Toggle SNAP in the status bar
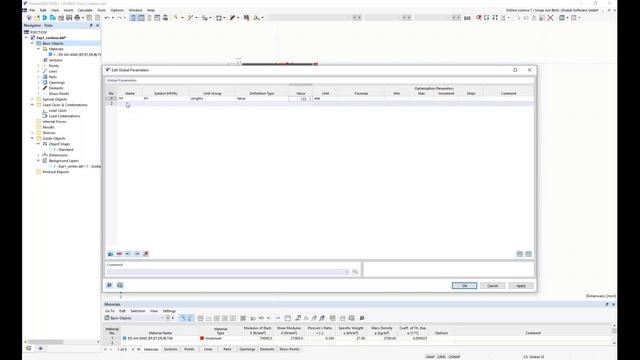Viewport: 640px width, 360px height. [x=430, y=357]
